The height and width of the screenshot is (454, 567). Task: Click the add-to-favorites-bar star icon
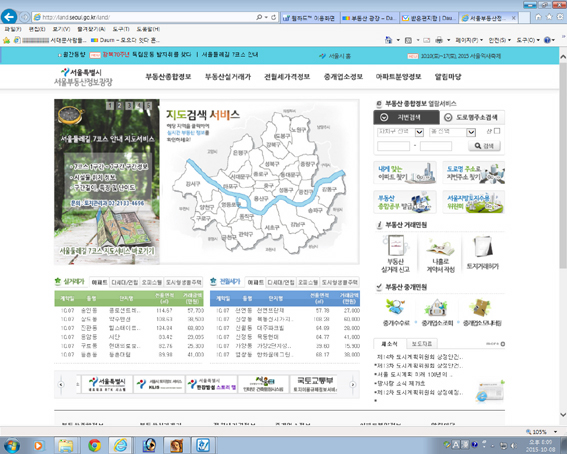tap(7, 40)
